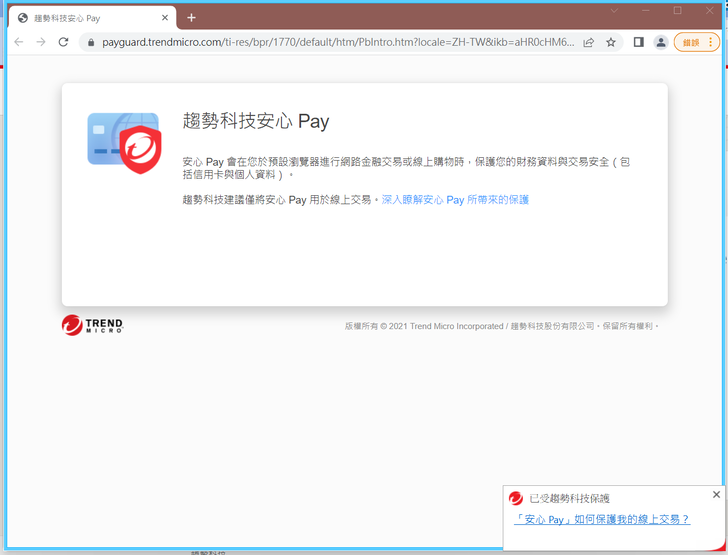Select the 趨勢科技安心 Pay tab

tap(85, 18)
